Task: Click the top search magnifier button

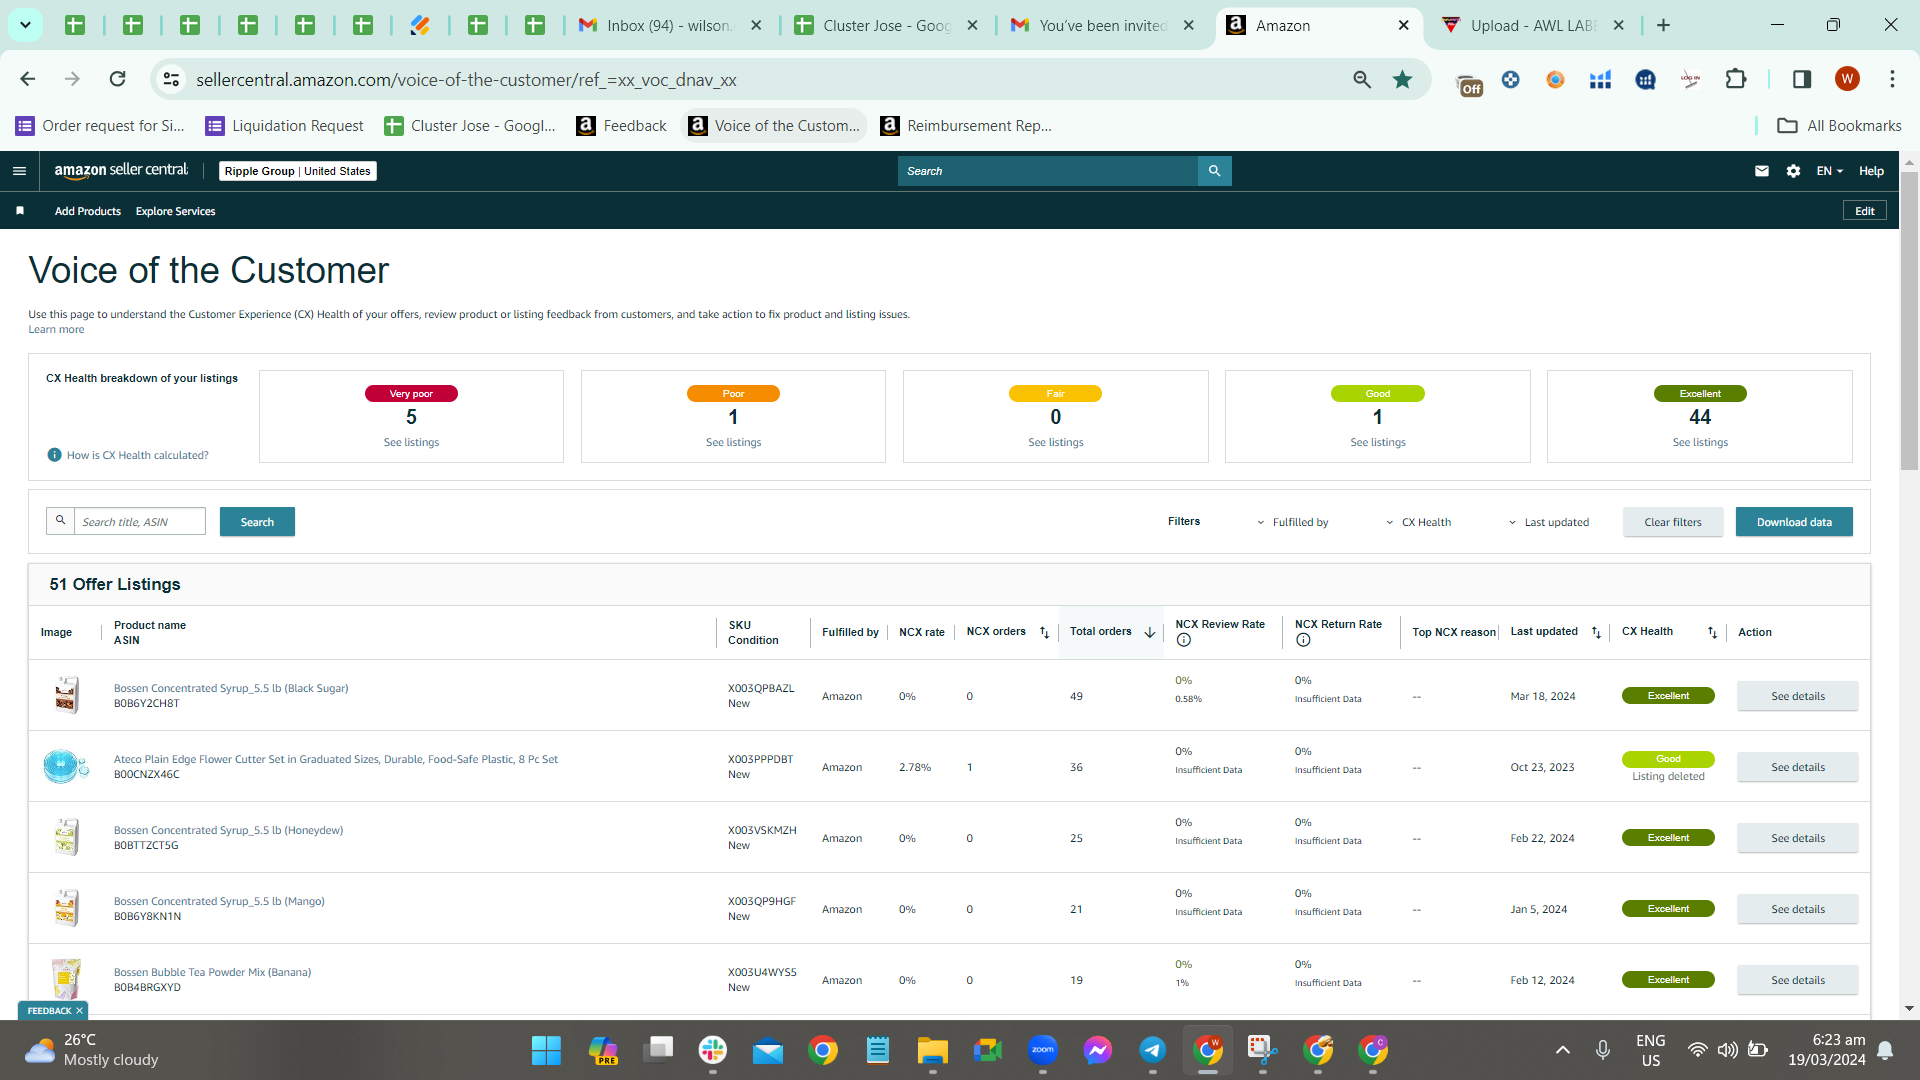Action: tap(1214, 171)
